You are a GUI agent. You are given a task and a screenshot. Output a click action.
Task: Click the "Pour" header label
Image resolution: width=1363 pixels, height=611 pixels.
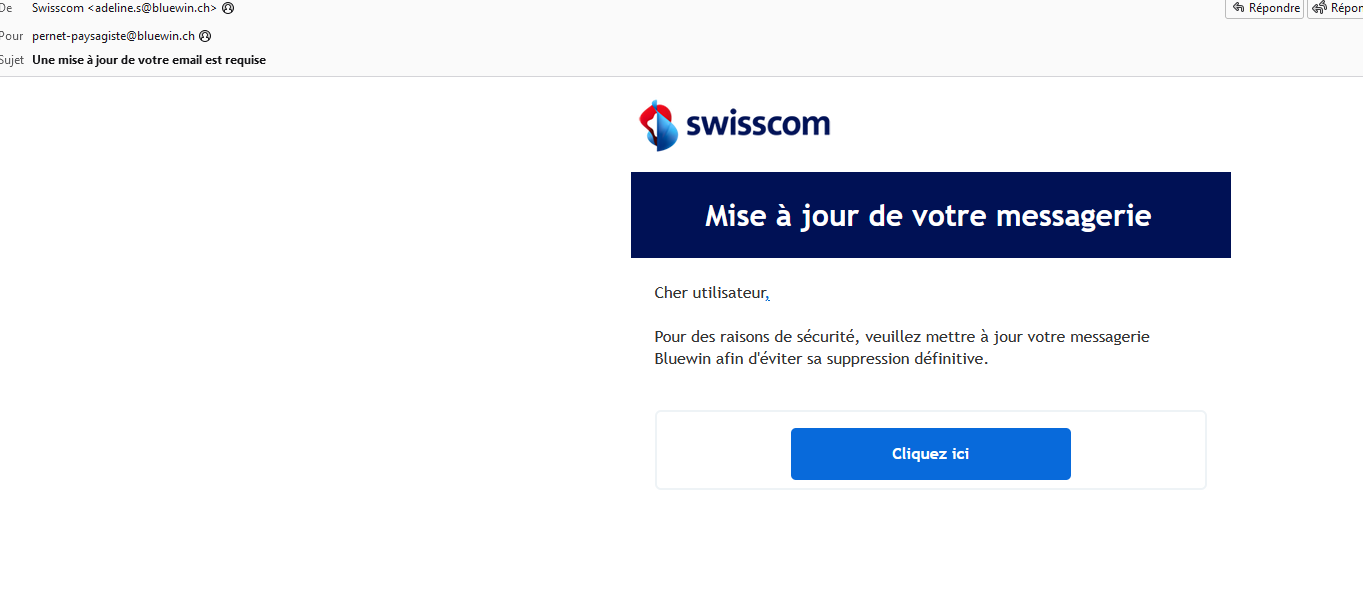coord(11,36)
